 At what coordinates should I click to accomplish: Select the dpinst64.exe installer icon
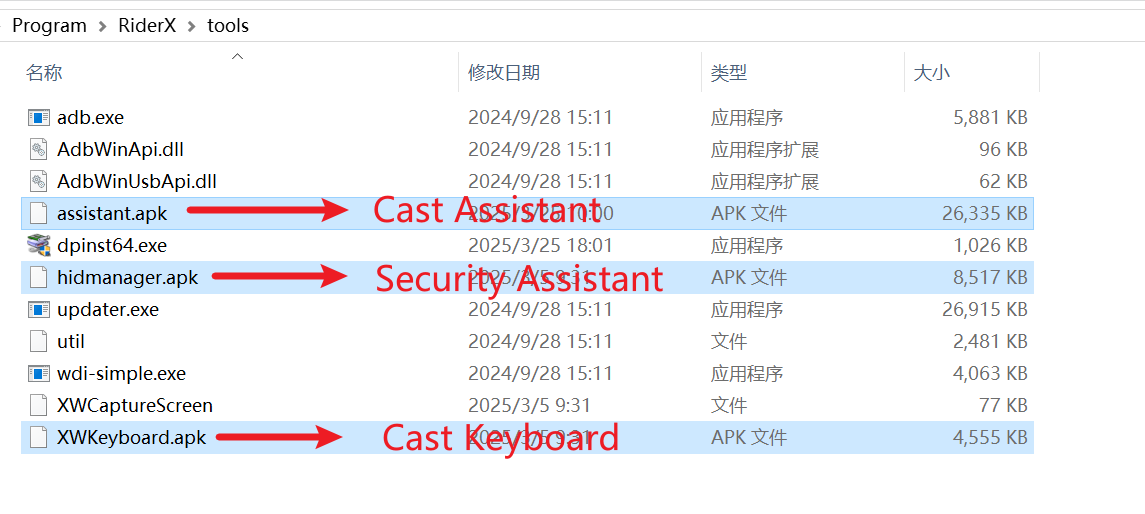[39, 245]
